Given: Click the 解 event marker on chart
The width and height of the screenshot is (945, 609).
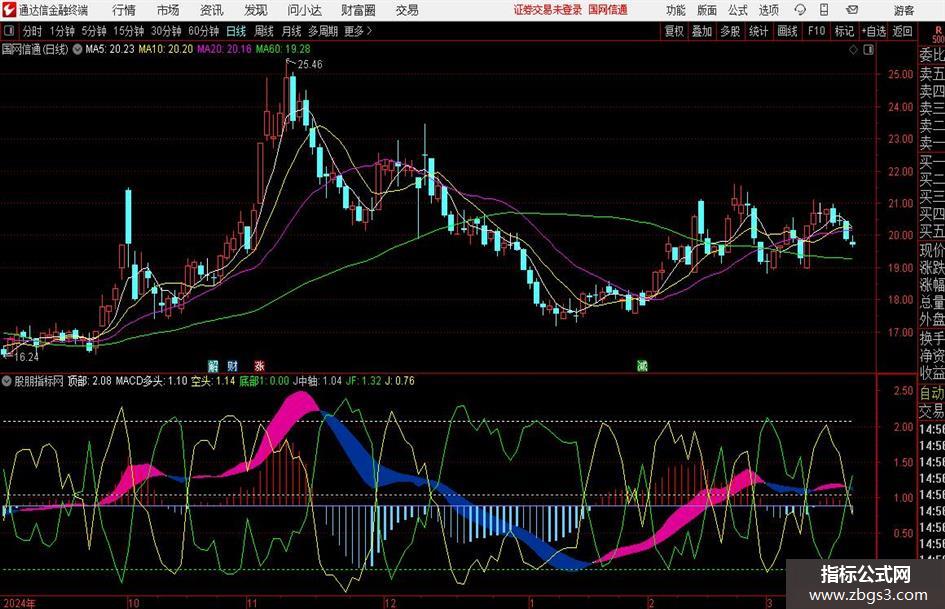Looking at the screenshot, I should 213,365.
